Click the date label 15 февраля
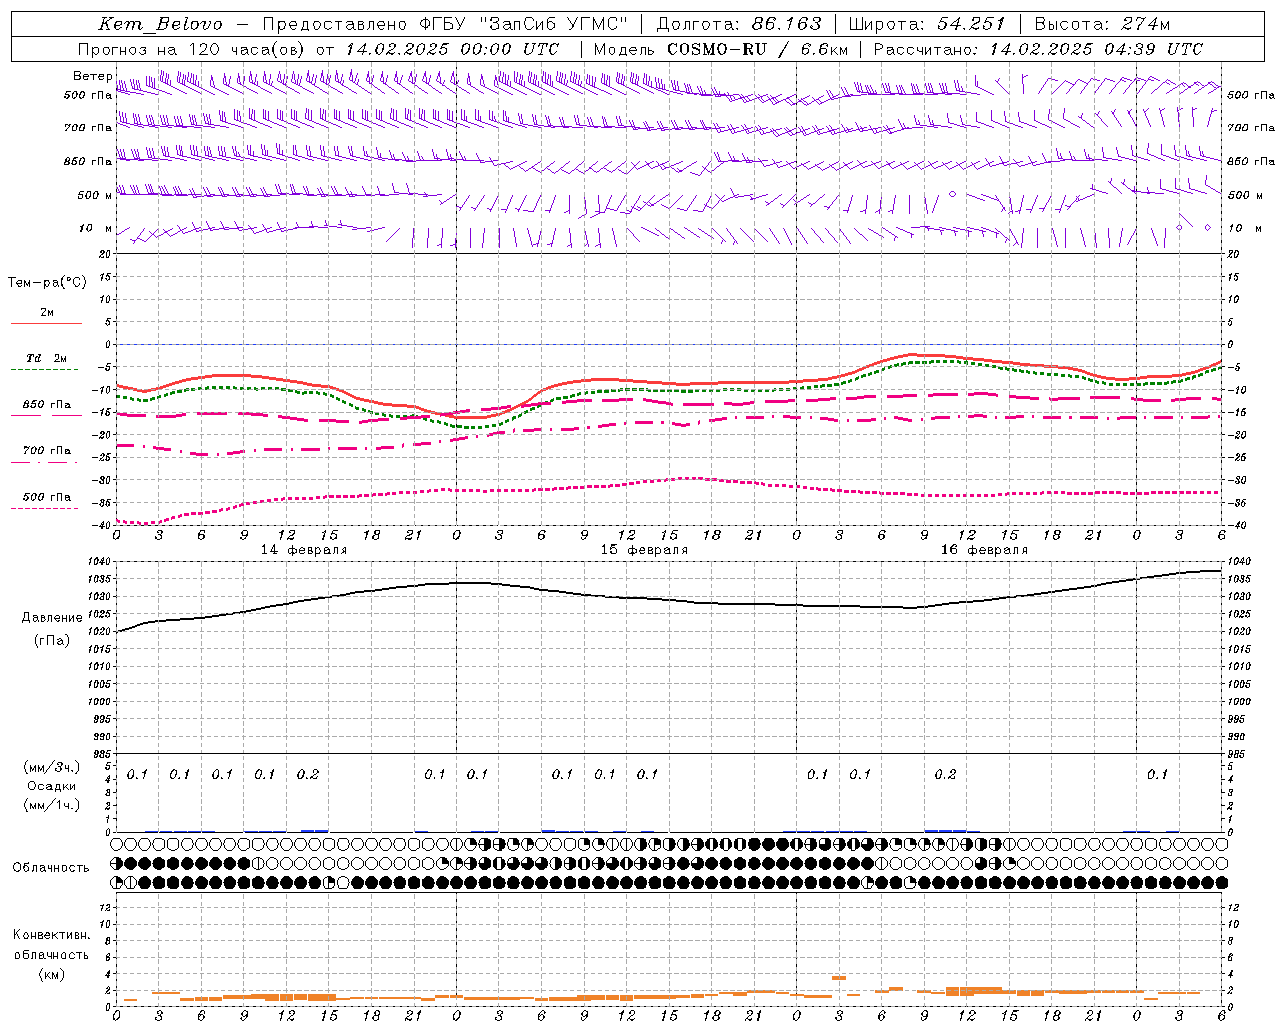Viewport: 1280px width, 1024px height. (x=644, y=550)
